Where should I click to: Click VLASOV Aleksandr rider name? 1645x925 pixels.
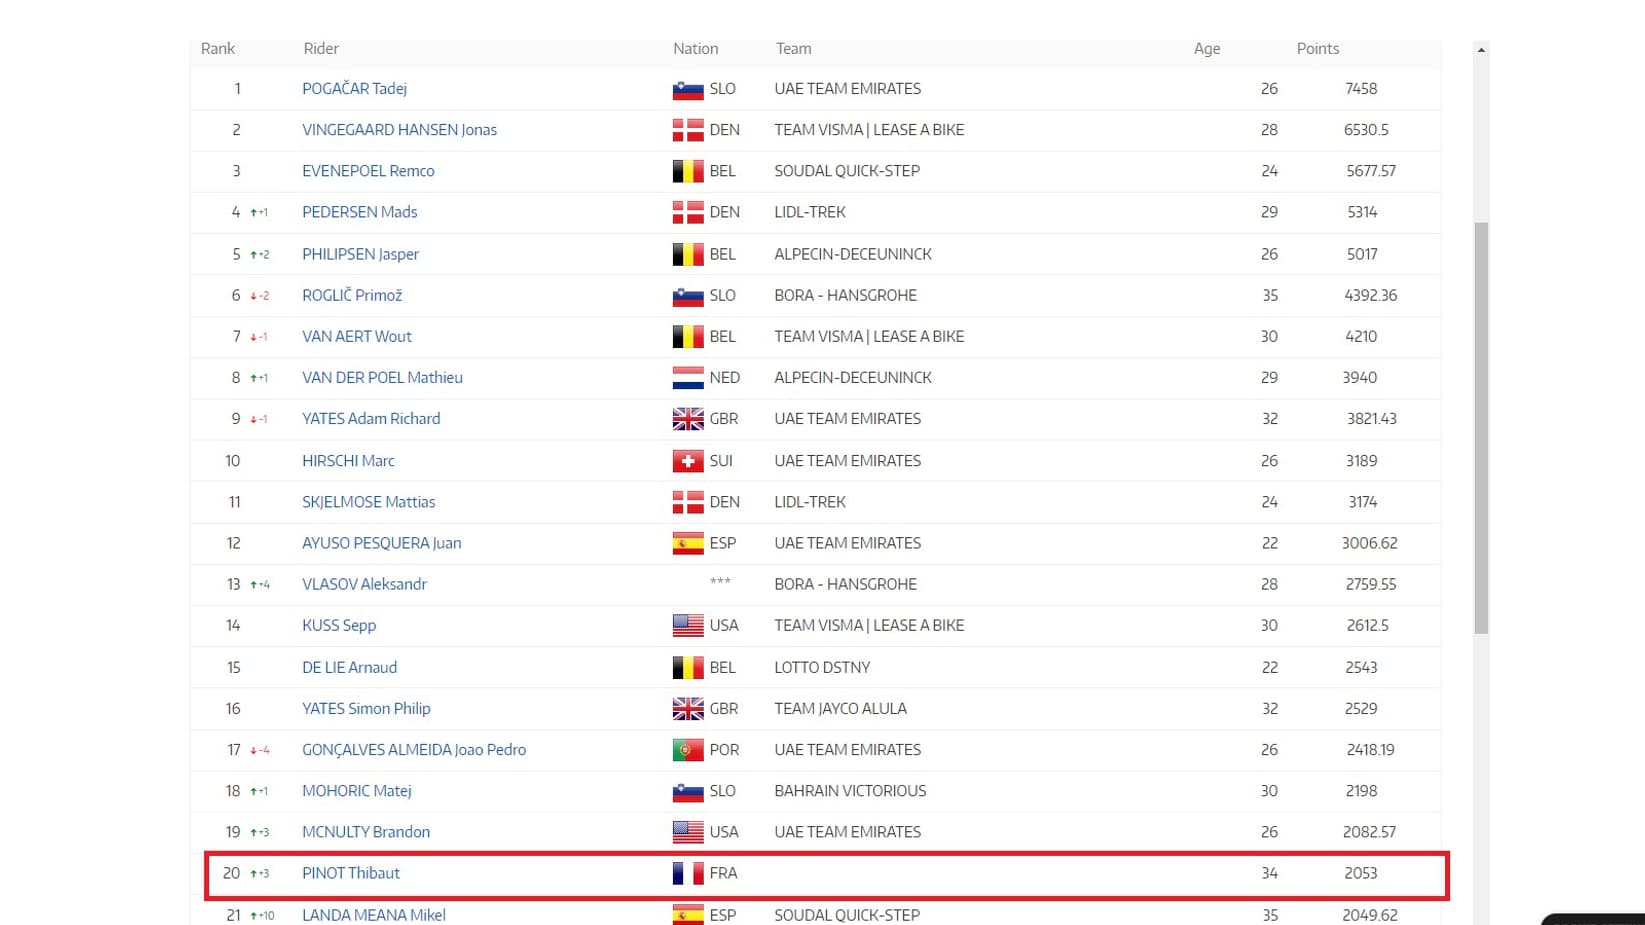pos(364,584)
